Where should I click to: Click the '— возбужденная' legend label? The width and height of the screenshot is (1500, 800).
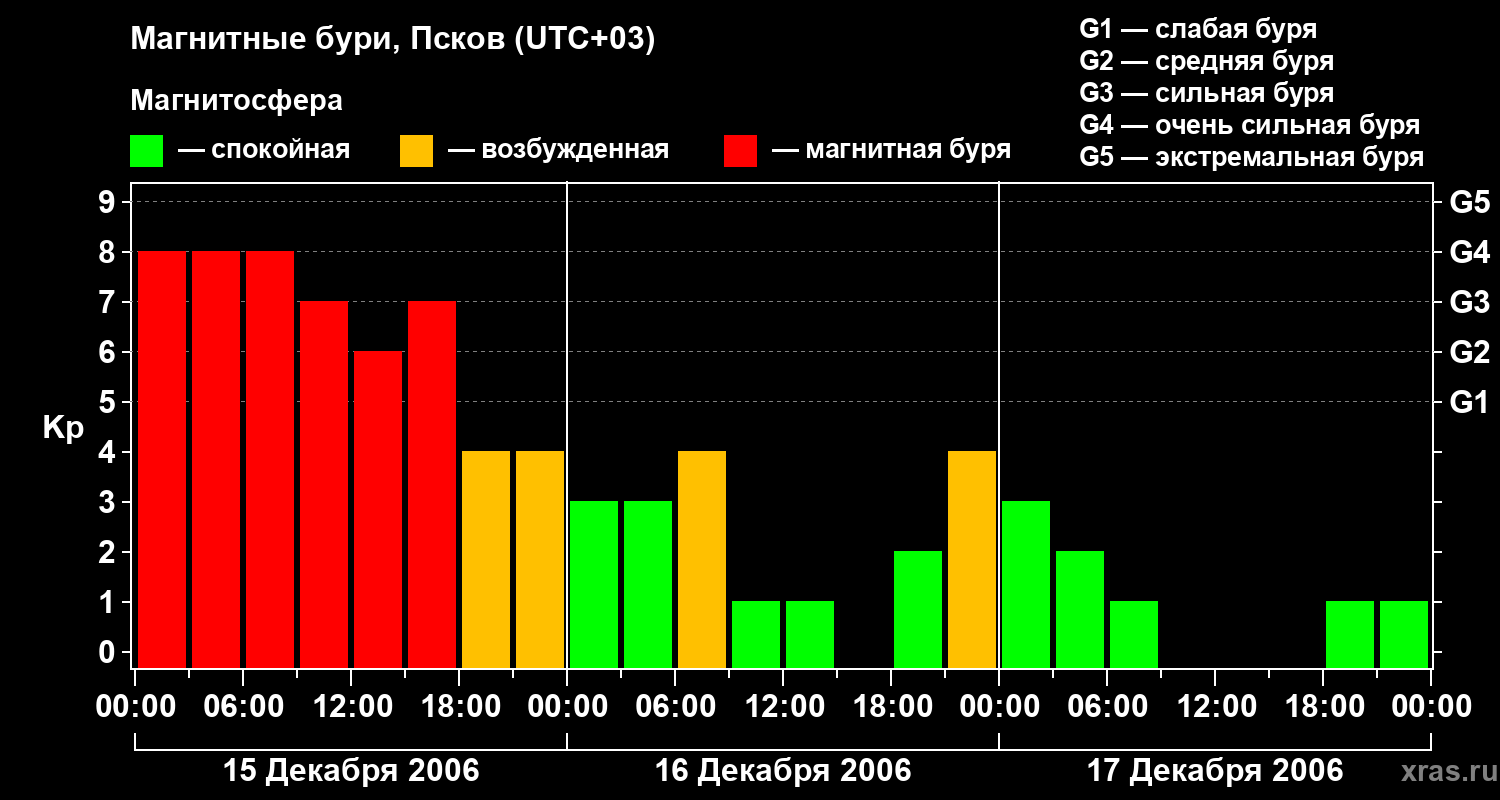point(558,150)
